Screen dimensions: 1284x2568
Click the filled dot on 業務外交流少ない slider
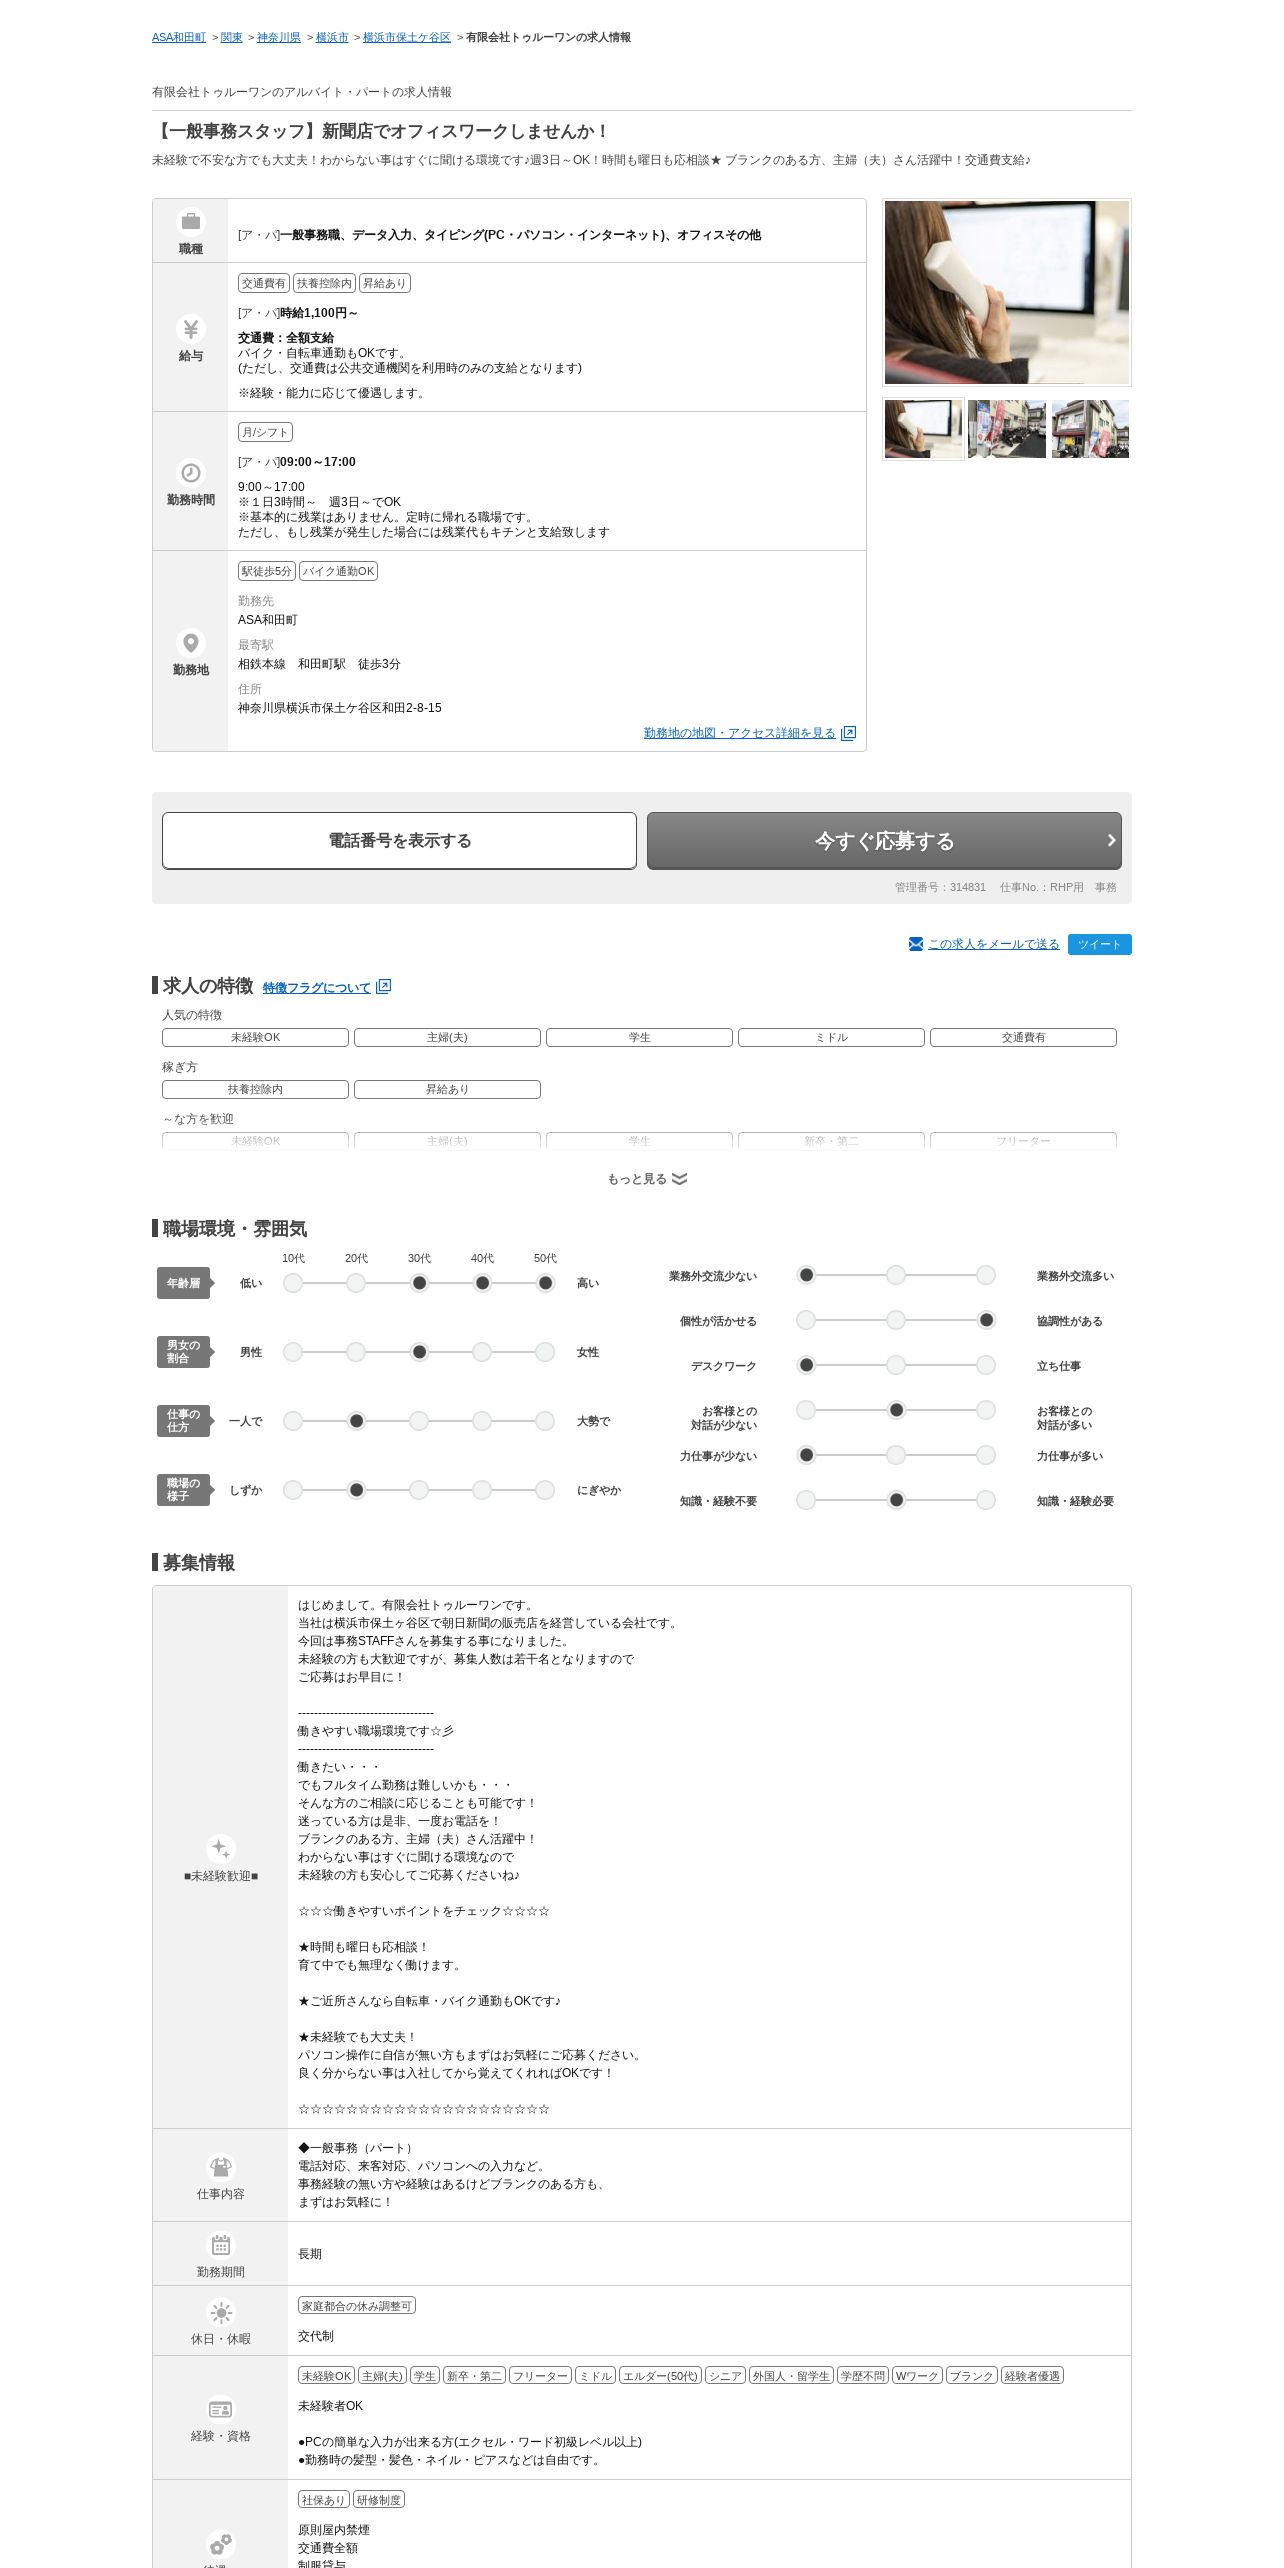(x=806, y=1275)
